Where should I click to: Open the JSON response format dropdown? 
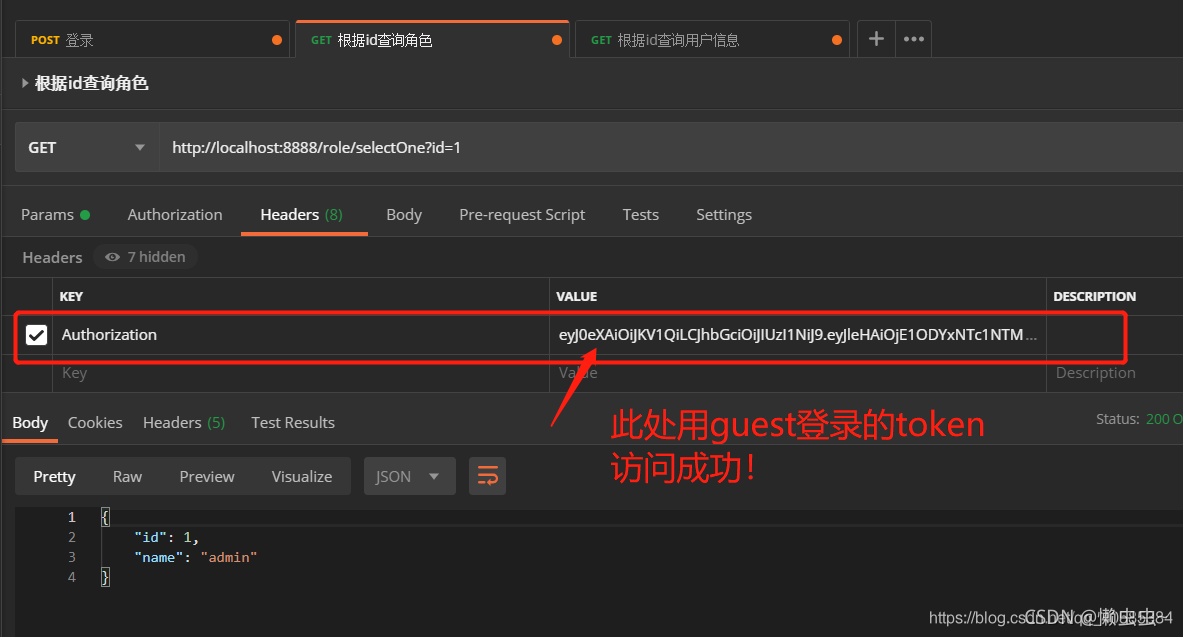click(x=409, y=476)
